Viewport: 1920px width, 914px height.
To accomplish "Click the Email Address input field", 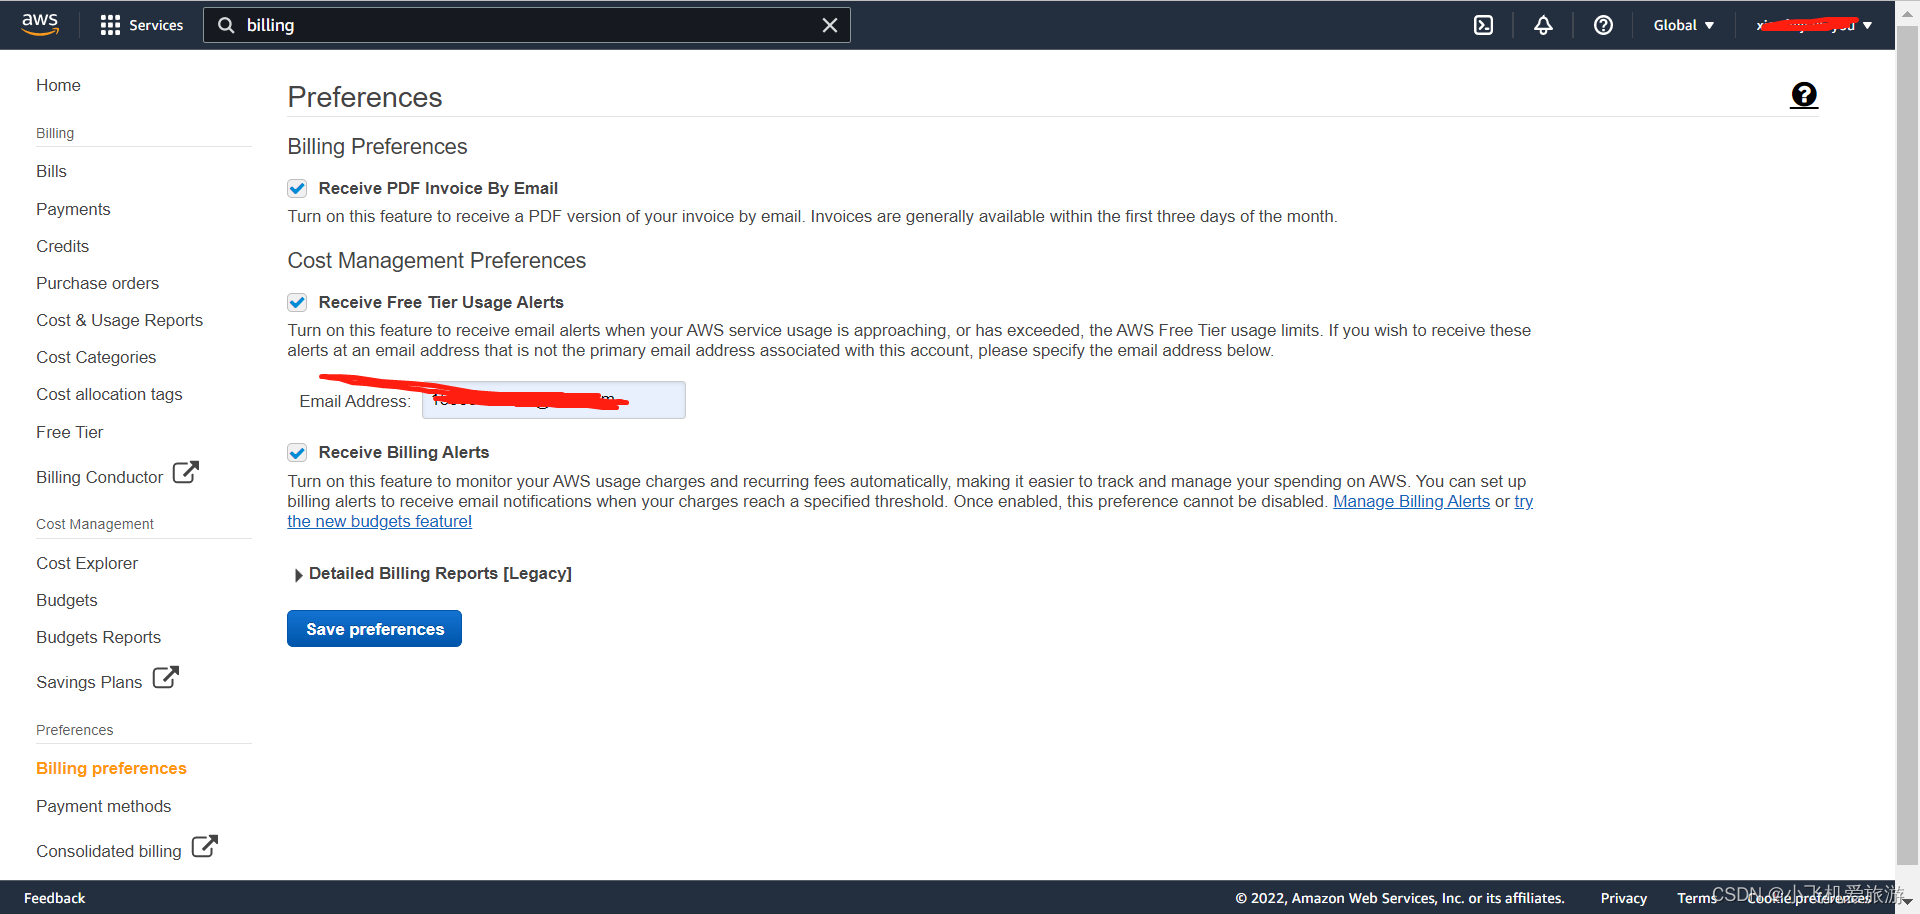I will (553, 401).
